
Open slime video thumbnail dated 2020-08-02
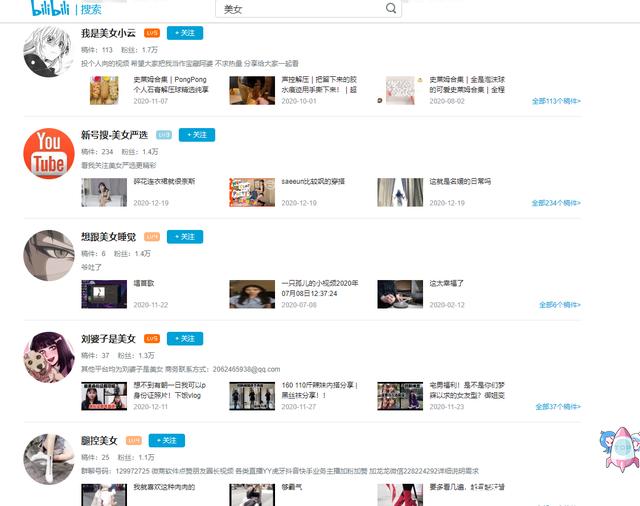pyautogui.click(x=400, y=90)
